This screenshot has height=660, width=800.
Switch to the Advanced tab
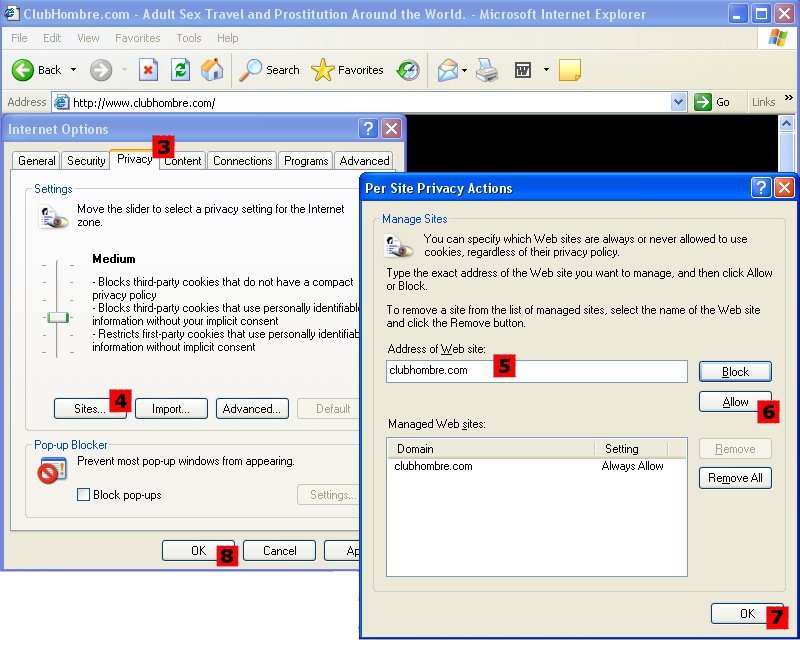(x=364, y=161)
